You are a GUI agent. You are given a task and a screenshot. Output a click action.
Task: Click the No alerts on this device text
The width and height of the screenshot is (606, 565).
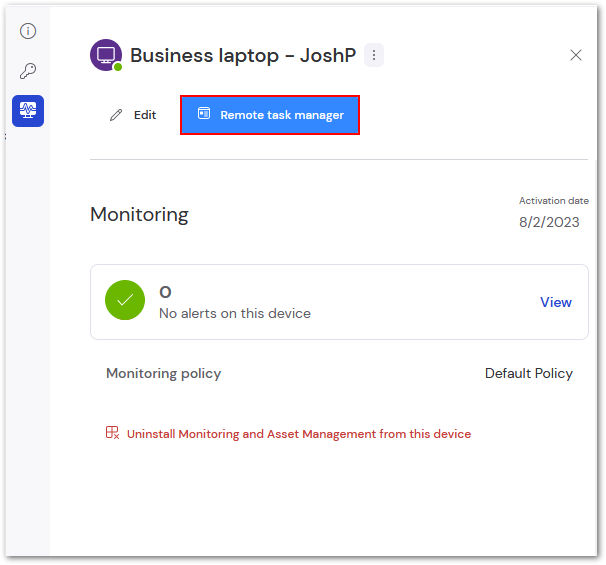[235, 313]
